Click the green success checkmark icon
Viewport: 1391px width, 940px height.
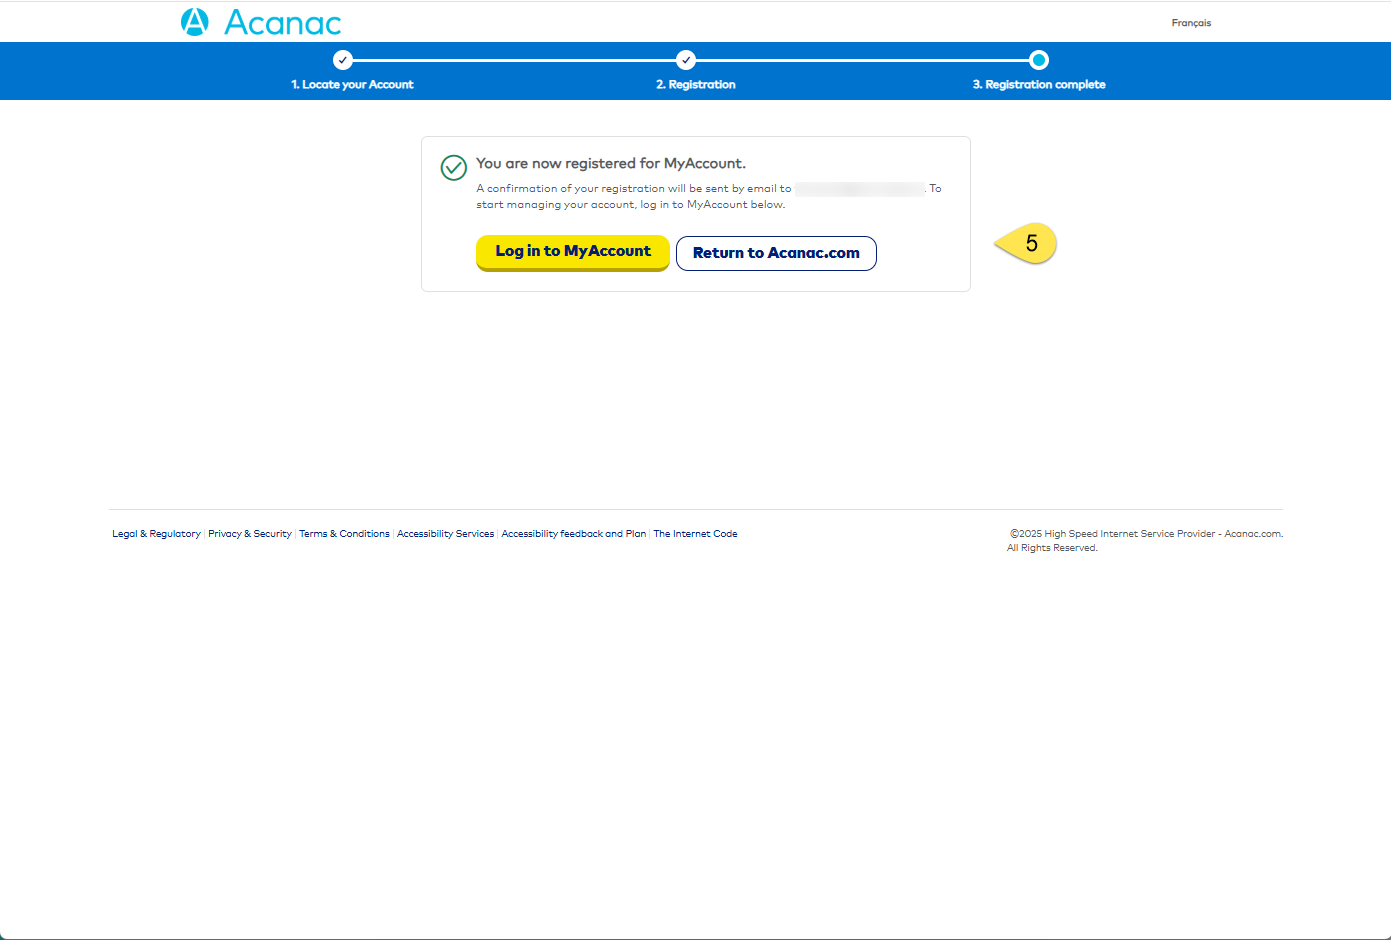(453, 167)
